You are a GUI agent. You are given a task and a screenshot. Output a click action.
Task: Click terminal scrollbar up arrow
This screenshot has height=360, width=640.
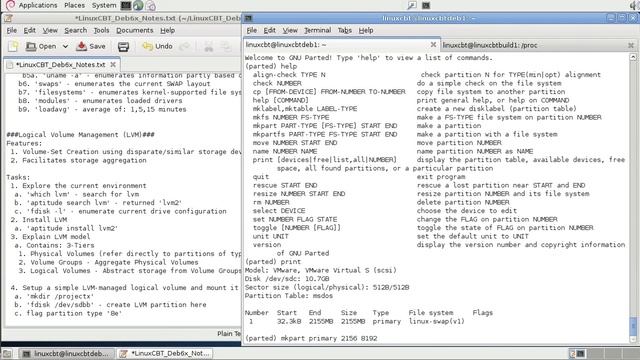[633, 57]
